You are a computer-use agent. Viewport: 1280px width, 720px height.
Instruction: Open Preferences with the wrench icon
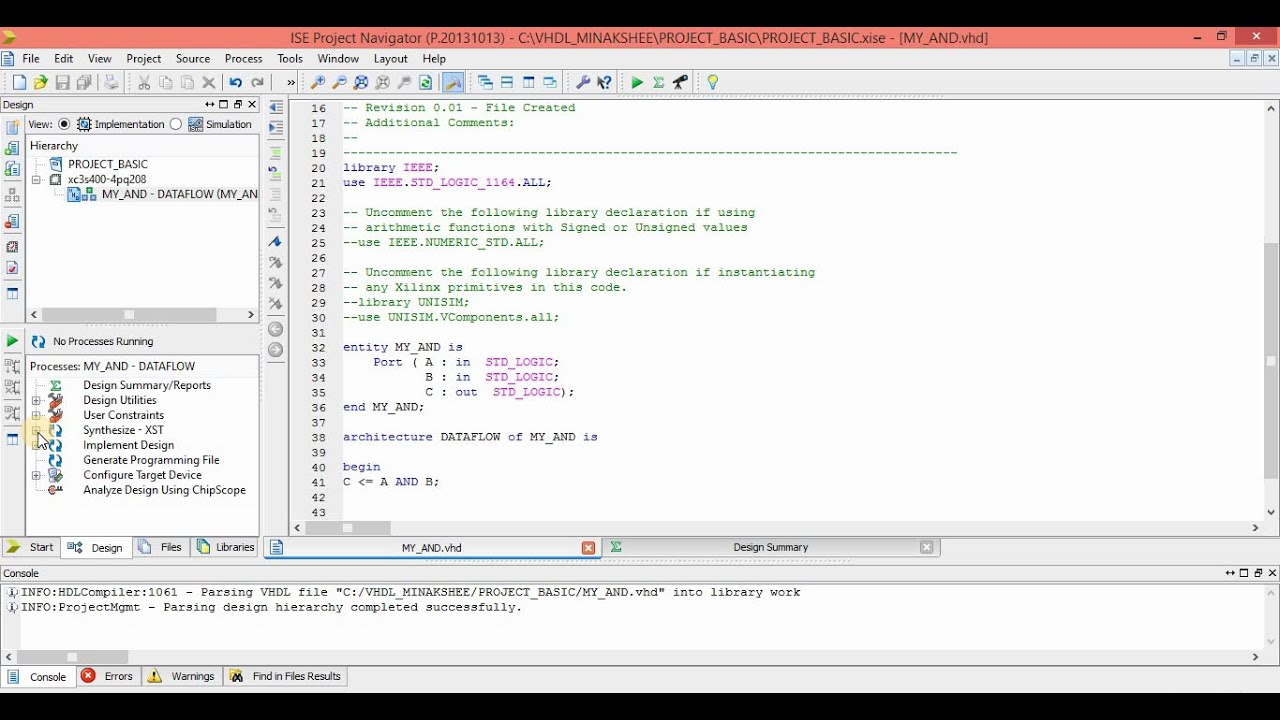pyautogui.click(x=583, y=83)
